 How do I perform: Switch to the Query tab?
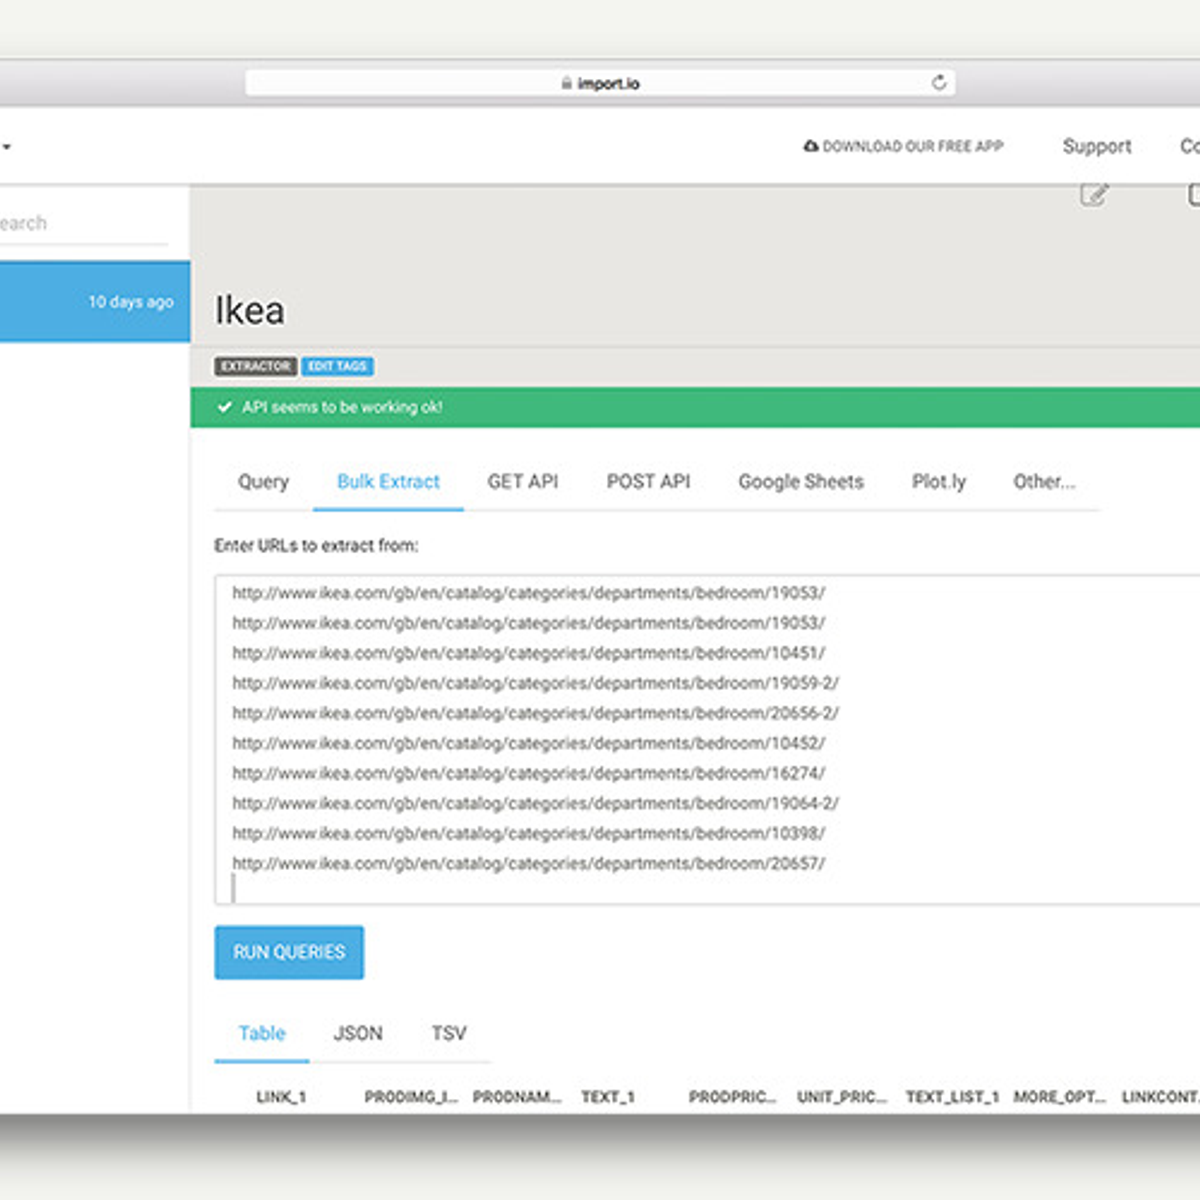pos(263,481)
